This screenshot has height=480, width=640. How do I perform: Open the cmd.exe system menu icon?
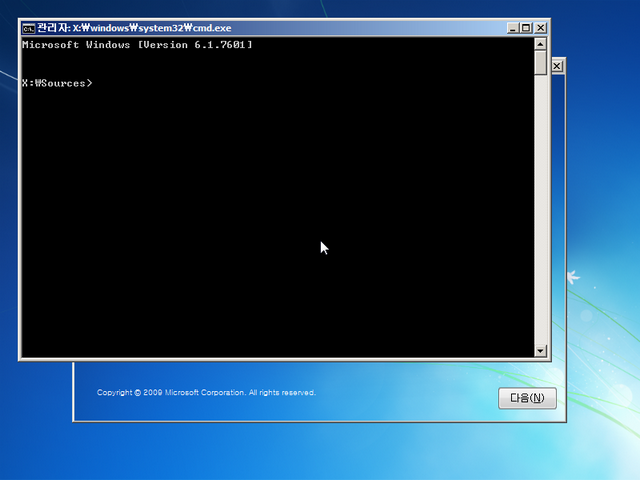point(29,28)
